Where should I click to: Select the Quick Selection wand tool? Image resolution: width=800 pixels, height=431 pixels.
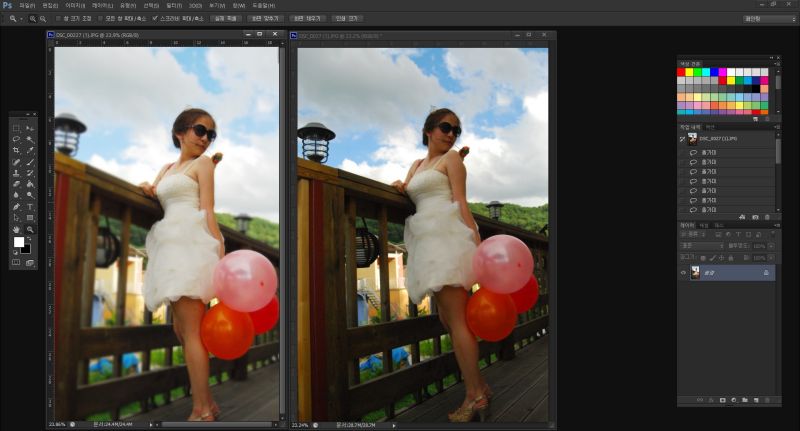[x=30, y=139]
